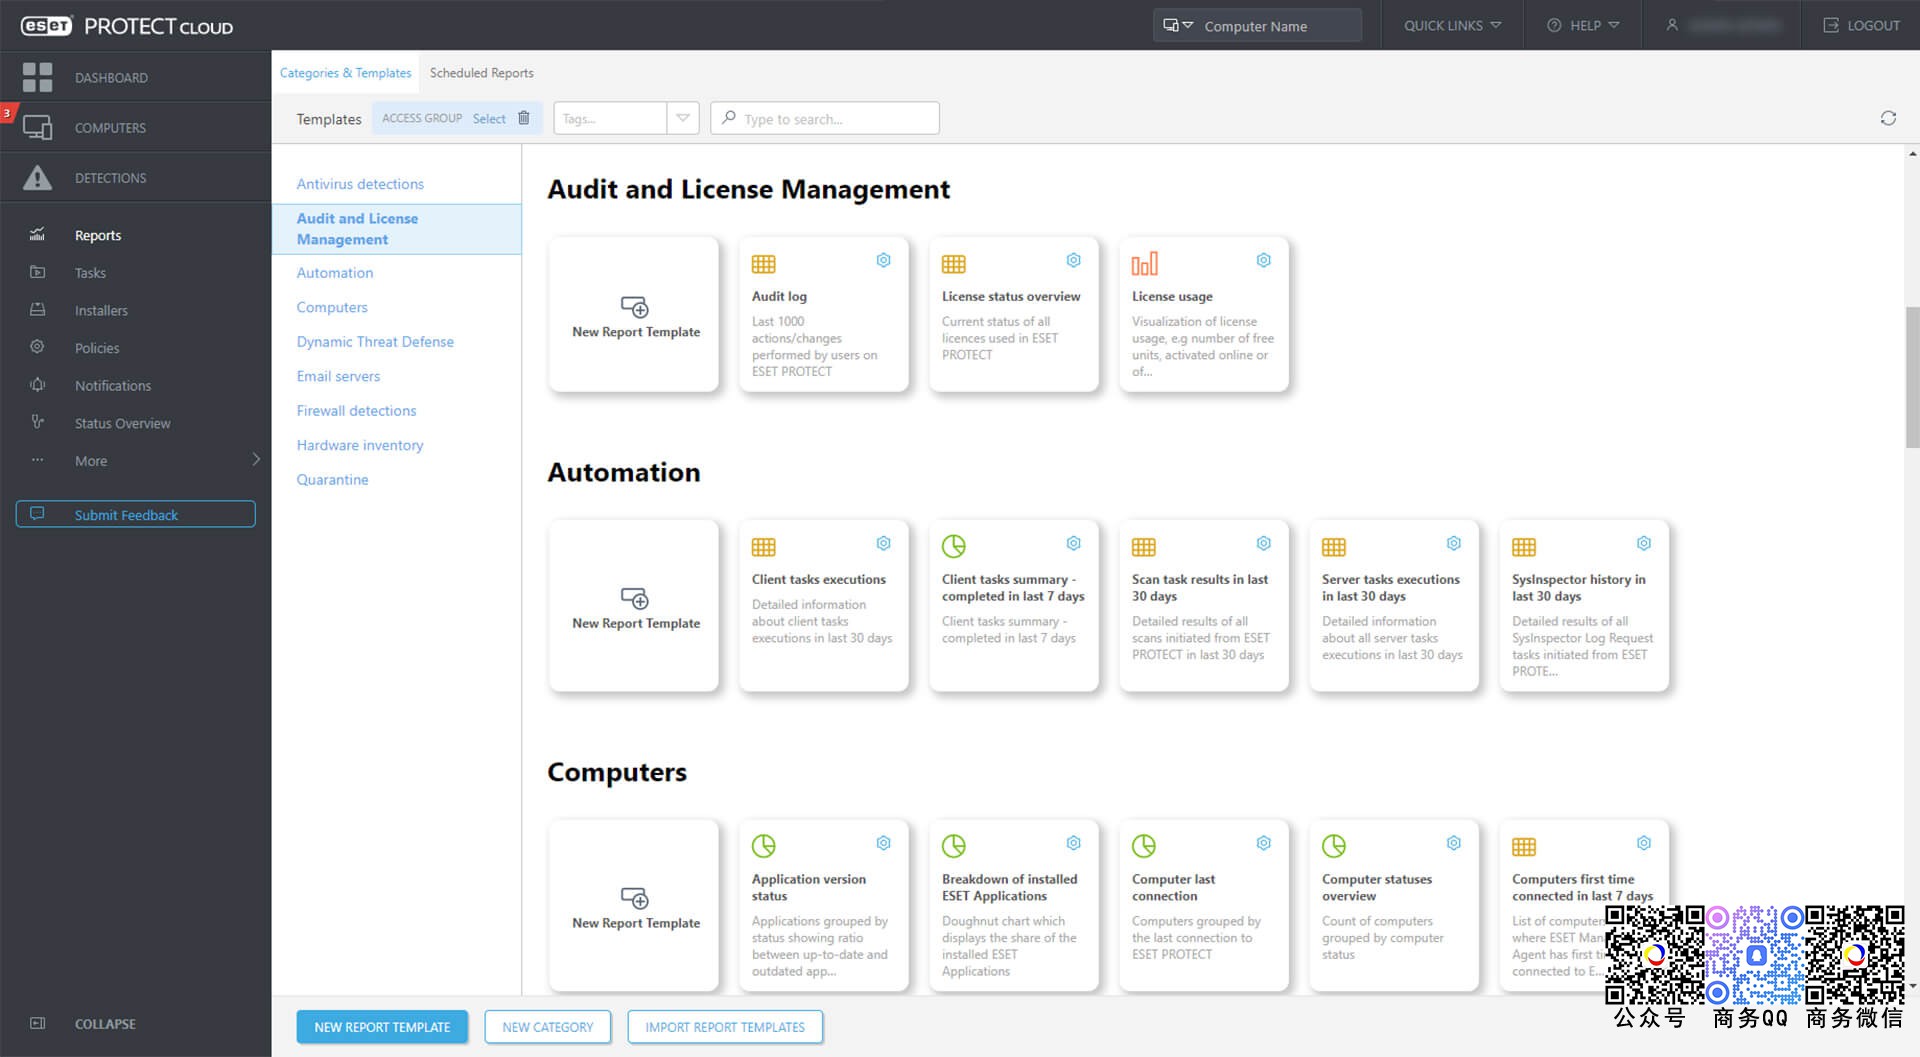Switch to Categories & Templates tab

pos(345,73)
